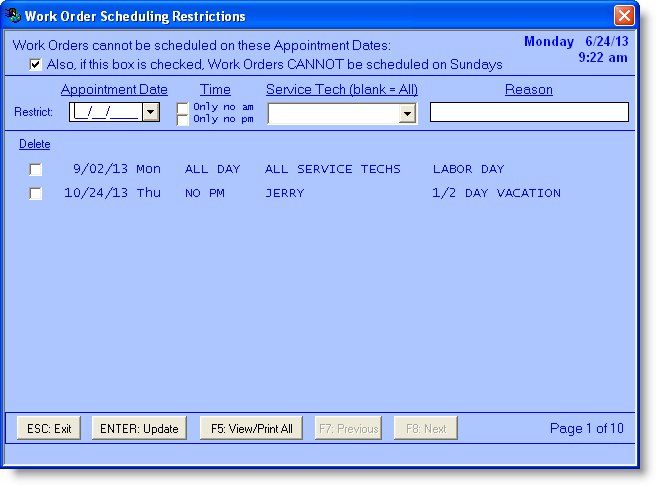Check delete box for Labor Day entry
The height and width of the screenshot is (485, 656).
(x=36, y=170)
